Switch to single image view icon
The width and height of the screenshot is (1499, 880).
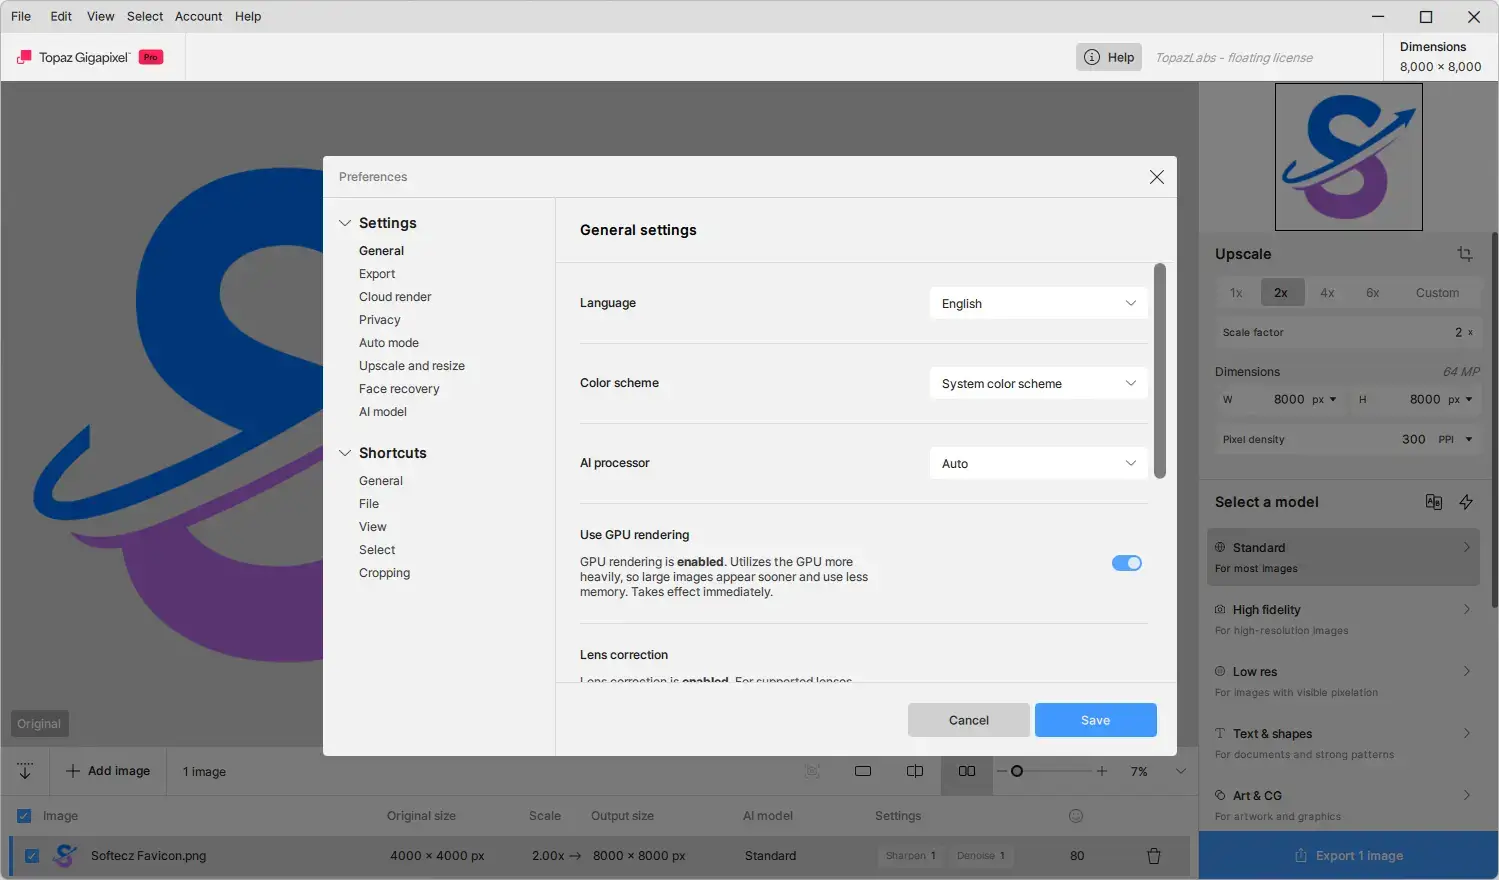863,771
